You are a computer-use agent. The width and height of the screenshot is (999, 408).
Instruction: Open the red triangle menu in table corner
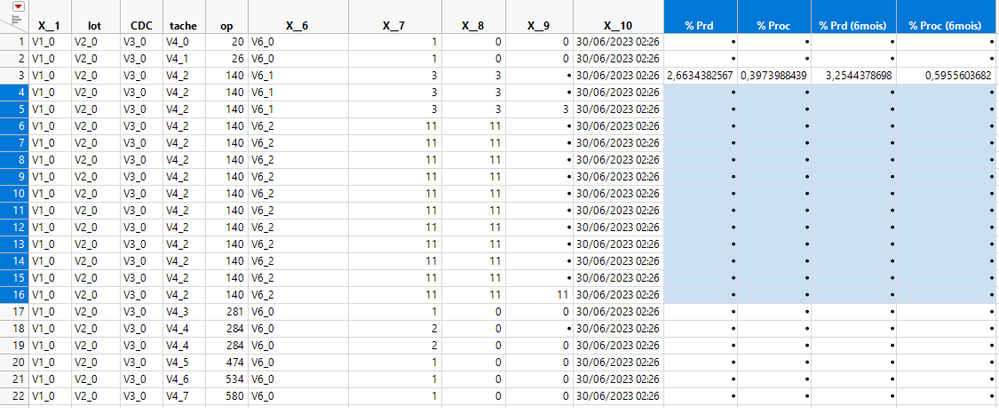(x=19, y=7)
